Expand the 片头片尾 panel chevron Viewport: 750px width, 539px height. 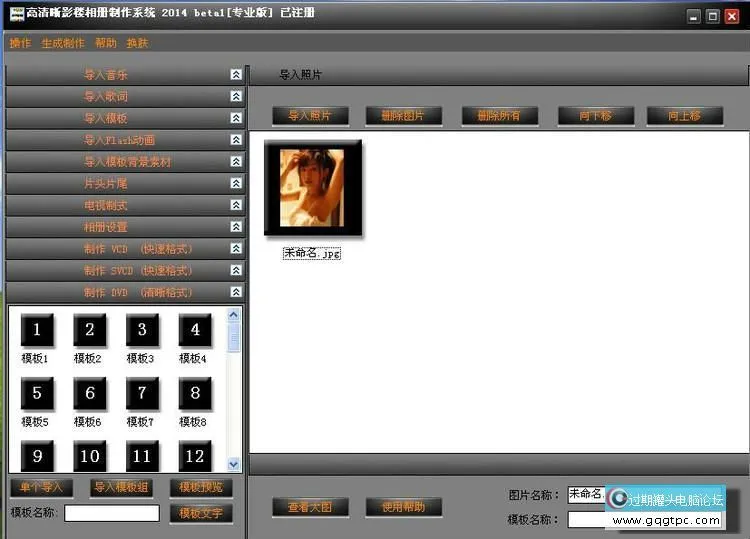pos(236,183)
